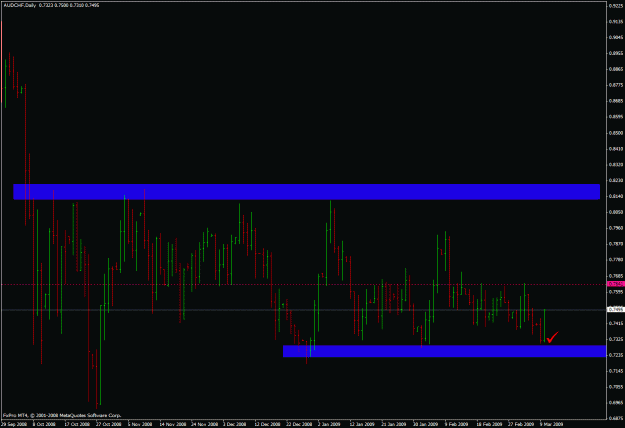Click the 29 Sep 2008 date label
This screenshot has width=625, height=428.
pyautogui.click(x=14, y=424)
